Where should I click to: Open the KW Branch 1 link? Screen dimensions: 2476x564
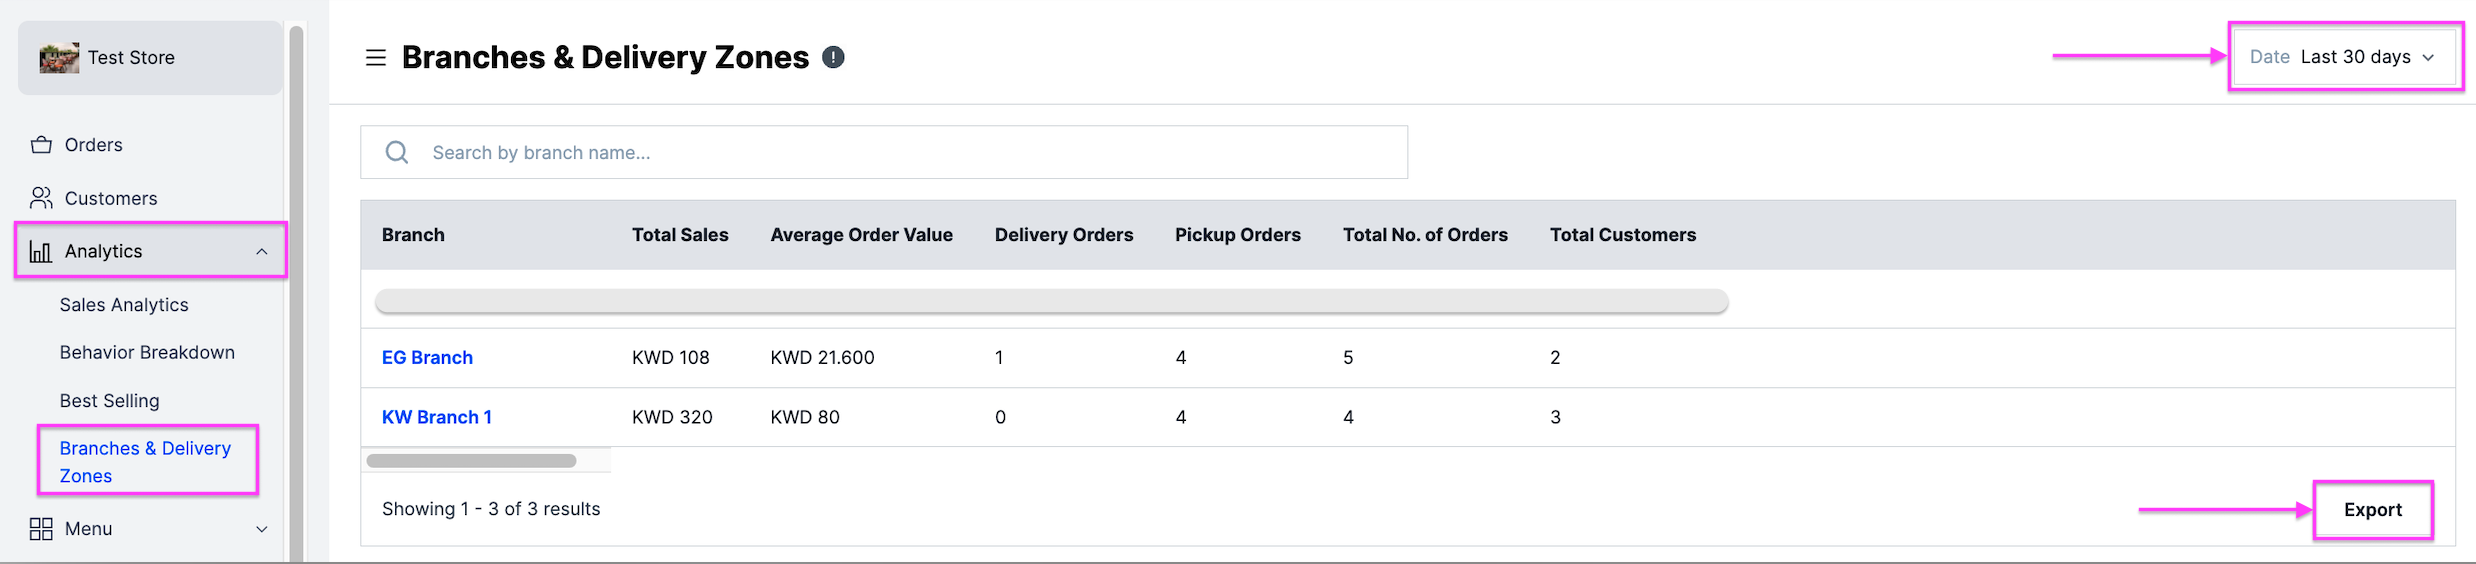coord(437,417)
